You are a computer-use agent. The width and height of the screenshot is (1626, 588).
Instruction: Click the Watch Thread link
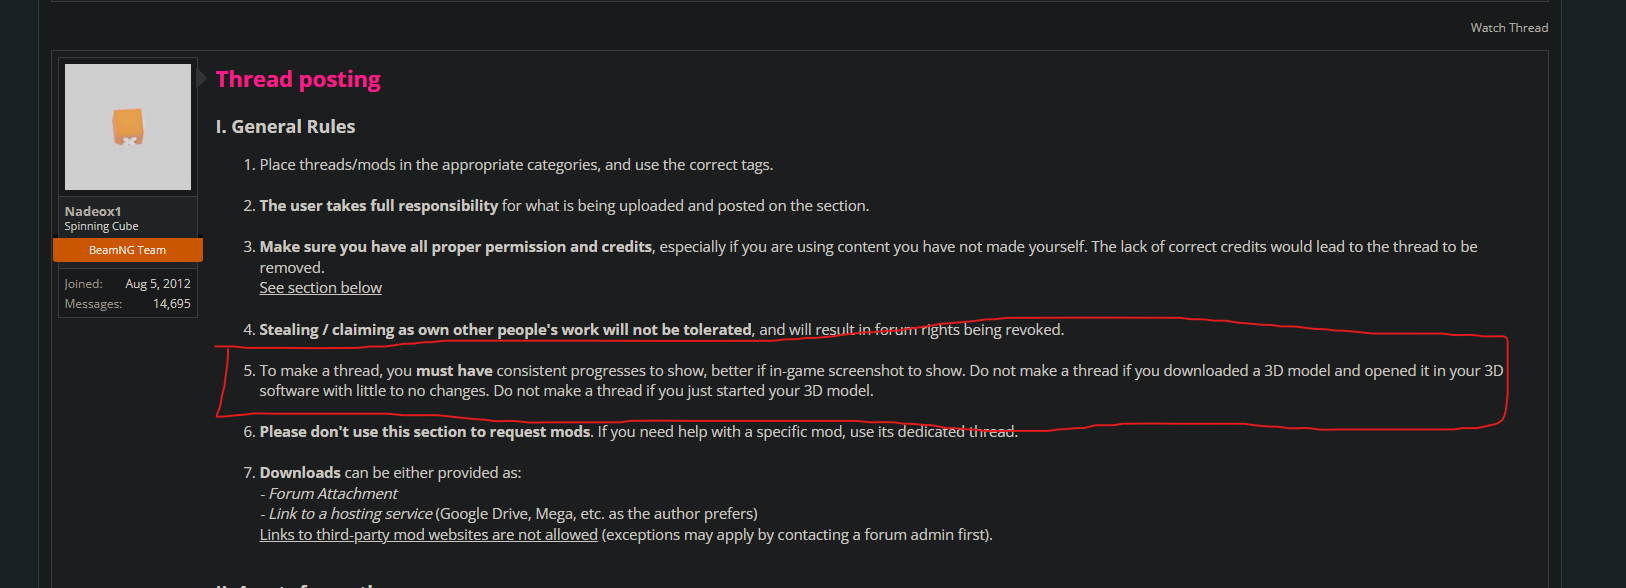pos(1509,28)
